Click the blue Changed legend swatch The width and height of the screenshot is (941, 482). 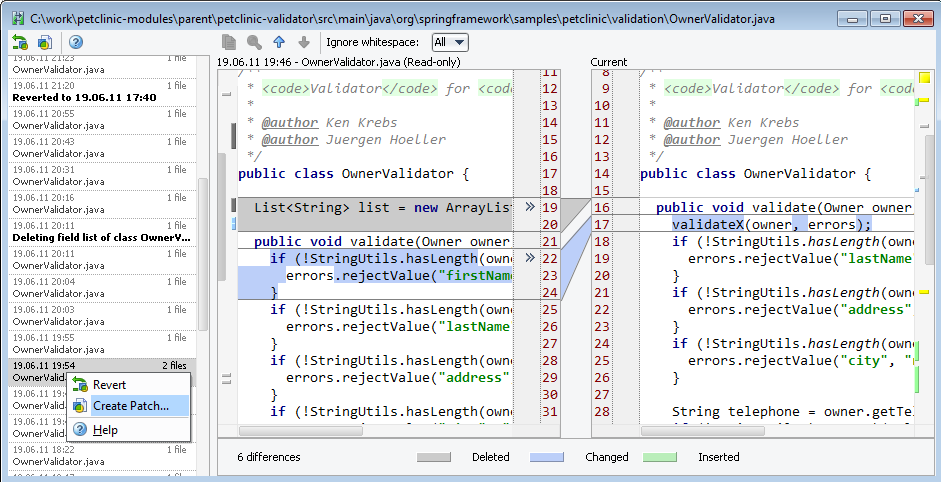click(547, 457)
